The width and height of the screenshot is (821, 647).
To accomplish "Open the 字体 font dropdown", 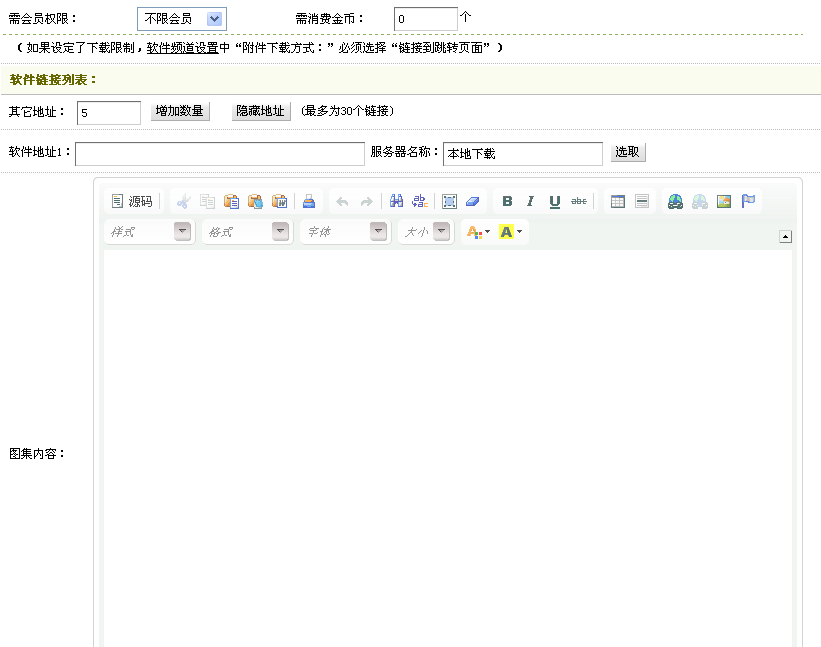I will click(344, 232).
